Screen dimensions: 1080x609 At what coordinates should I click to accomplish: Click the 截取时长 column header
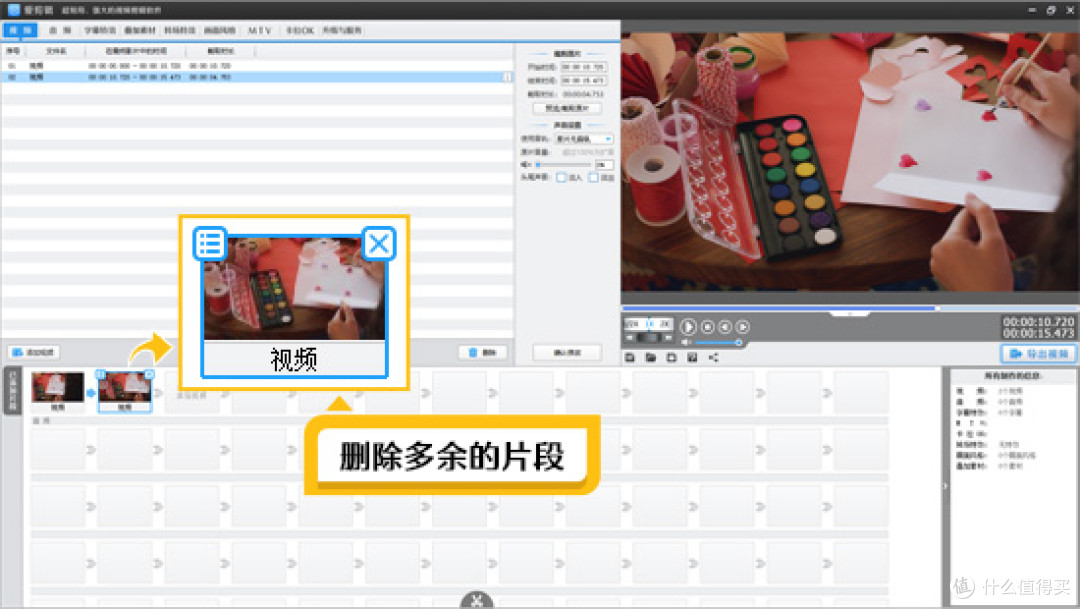click(220, 52)
